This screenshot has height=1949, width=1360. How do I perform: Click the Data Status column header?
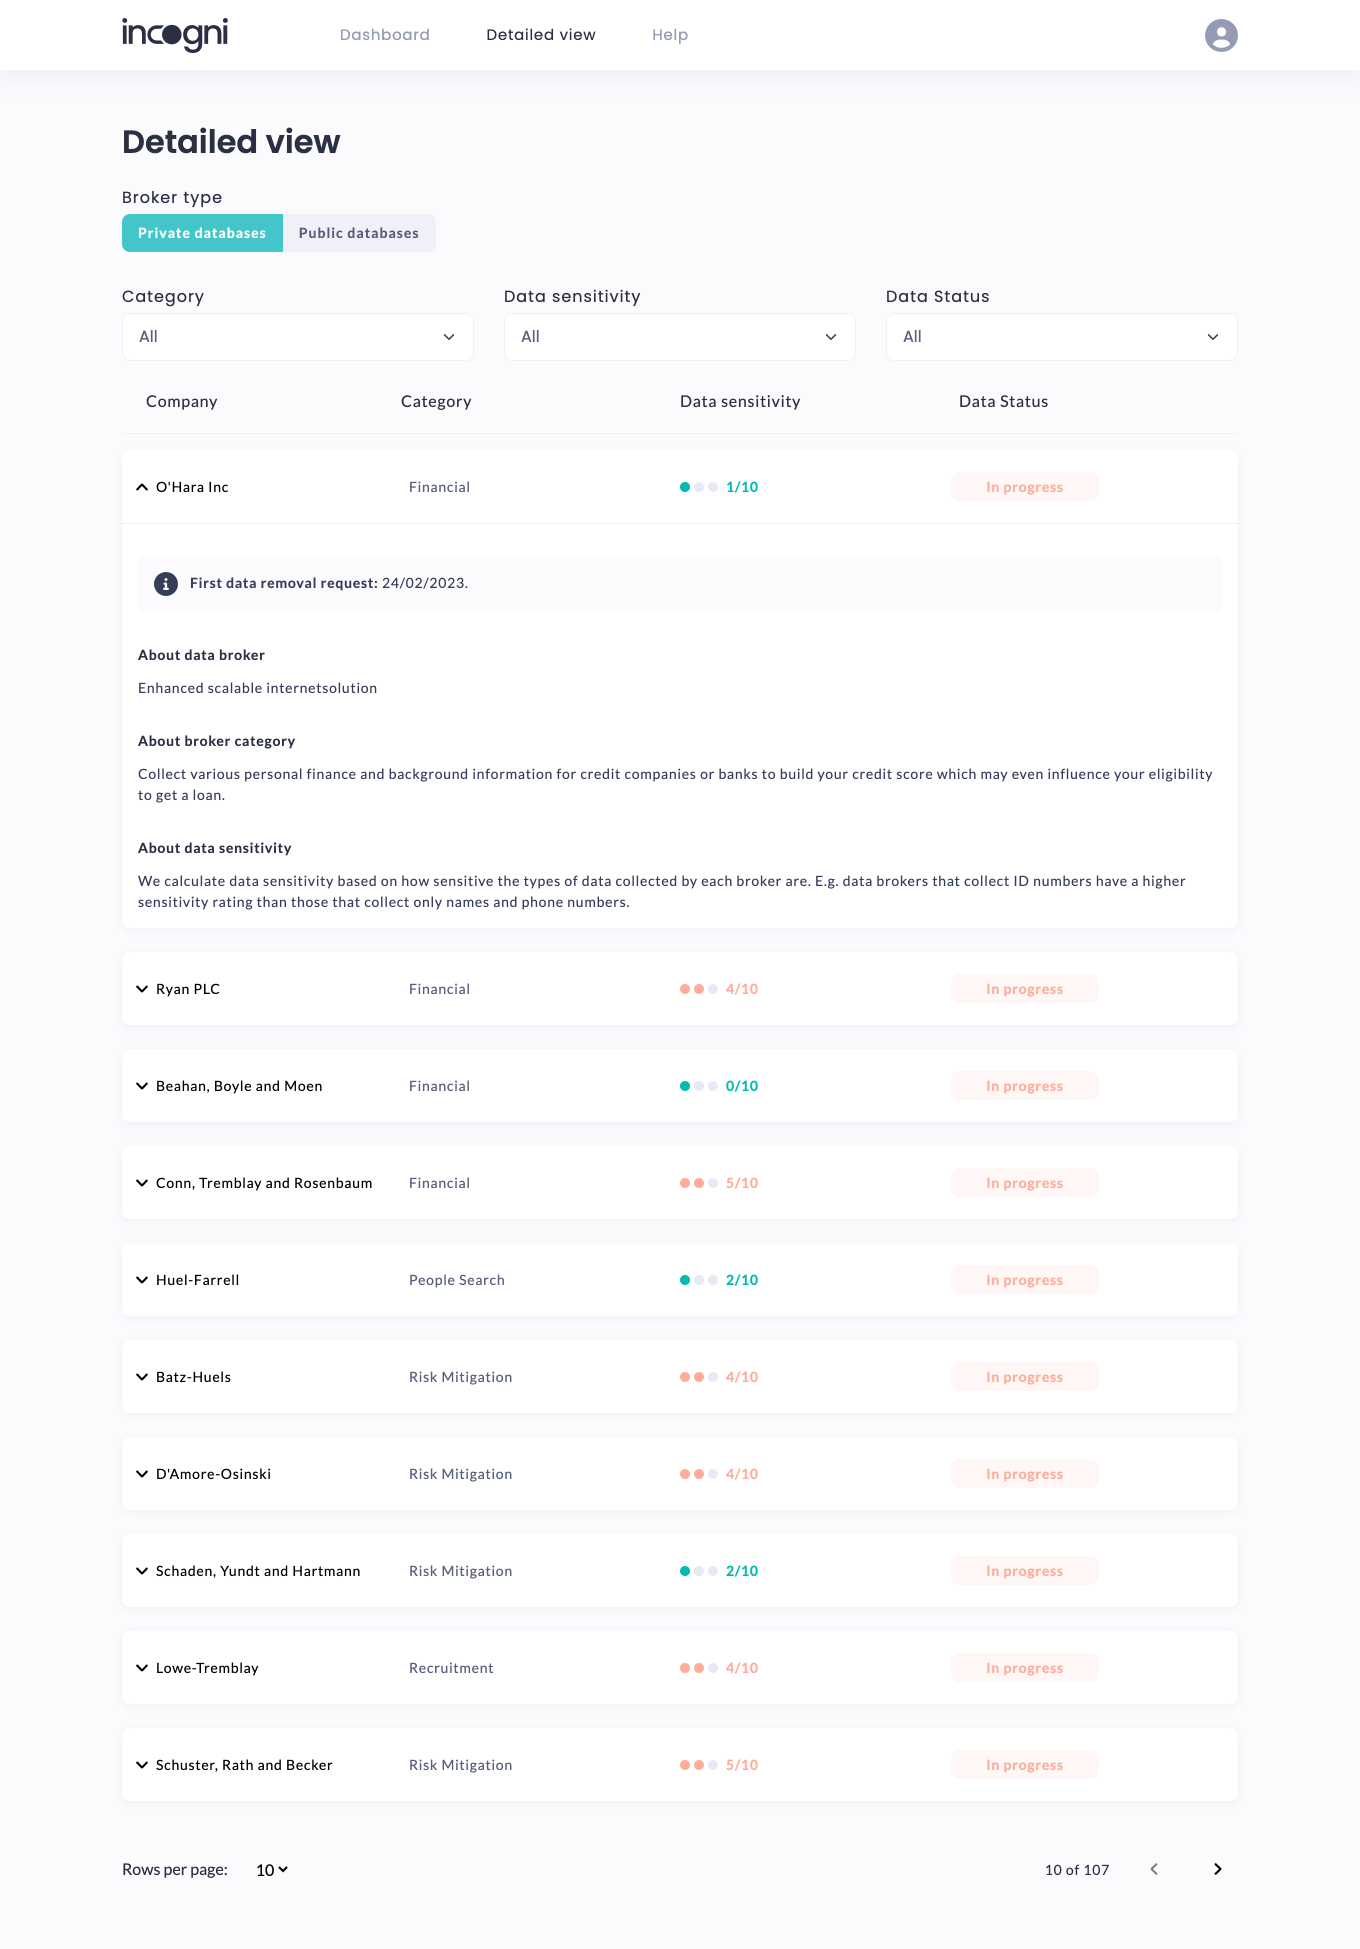coord(1004,401)
